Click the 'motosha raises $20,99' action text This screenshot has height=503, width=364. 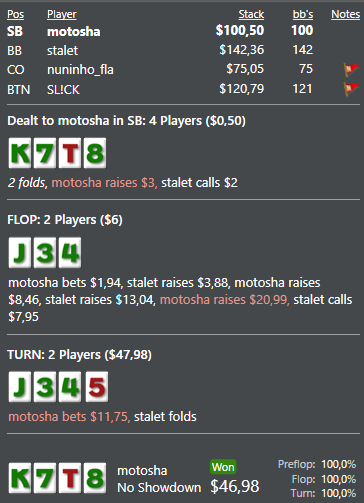point(224,299)
